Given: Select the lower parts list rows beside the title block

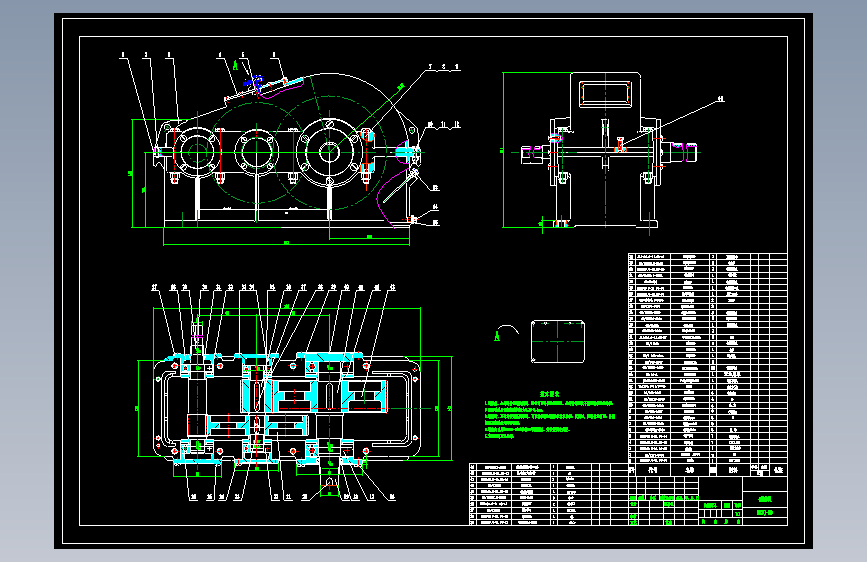Looking at the screenshot, I should (x=549, y=494).
